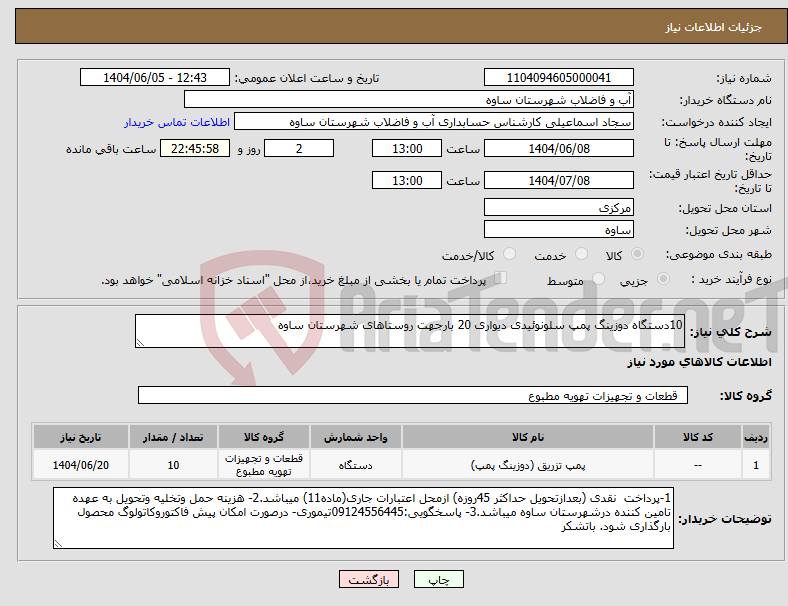Click the unit cell دستگاه

[355, 465]
